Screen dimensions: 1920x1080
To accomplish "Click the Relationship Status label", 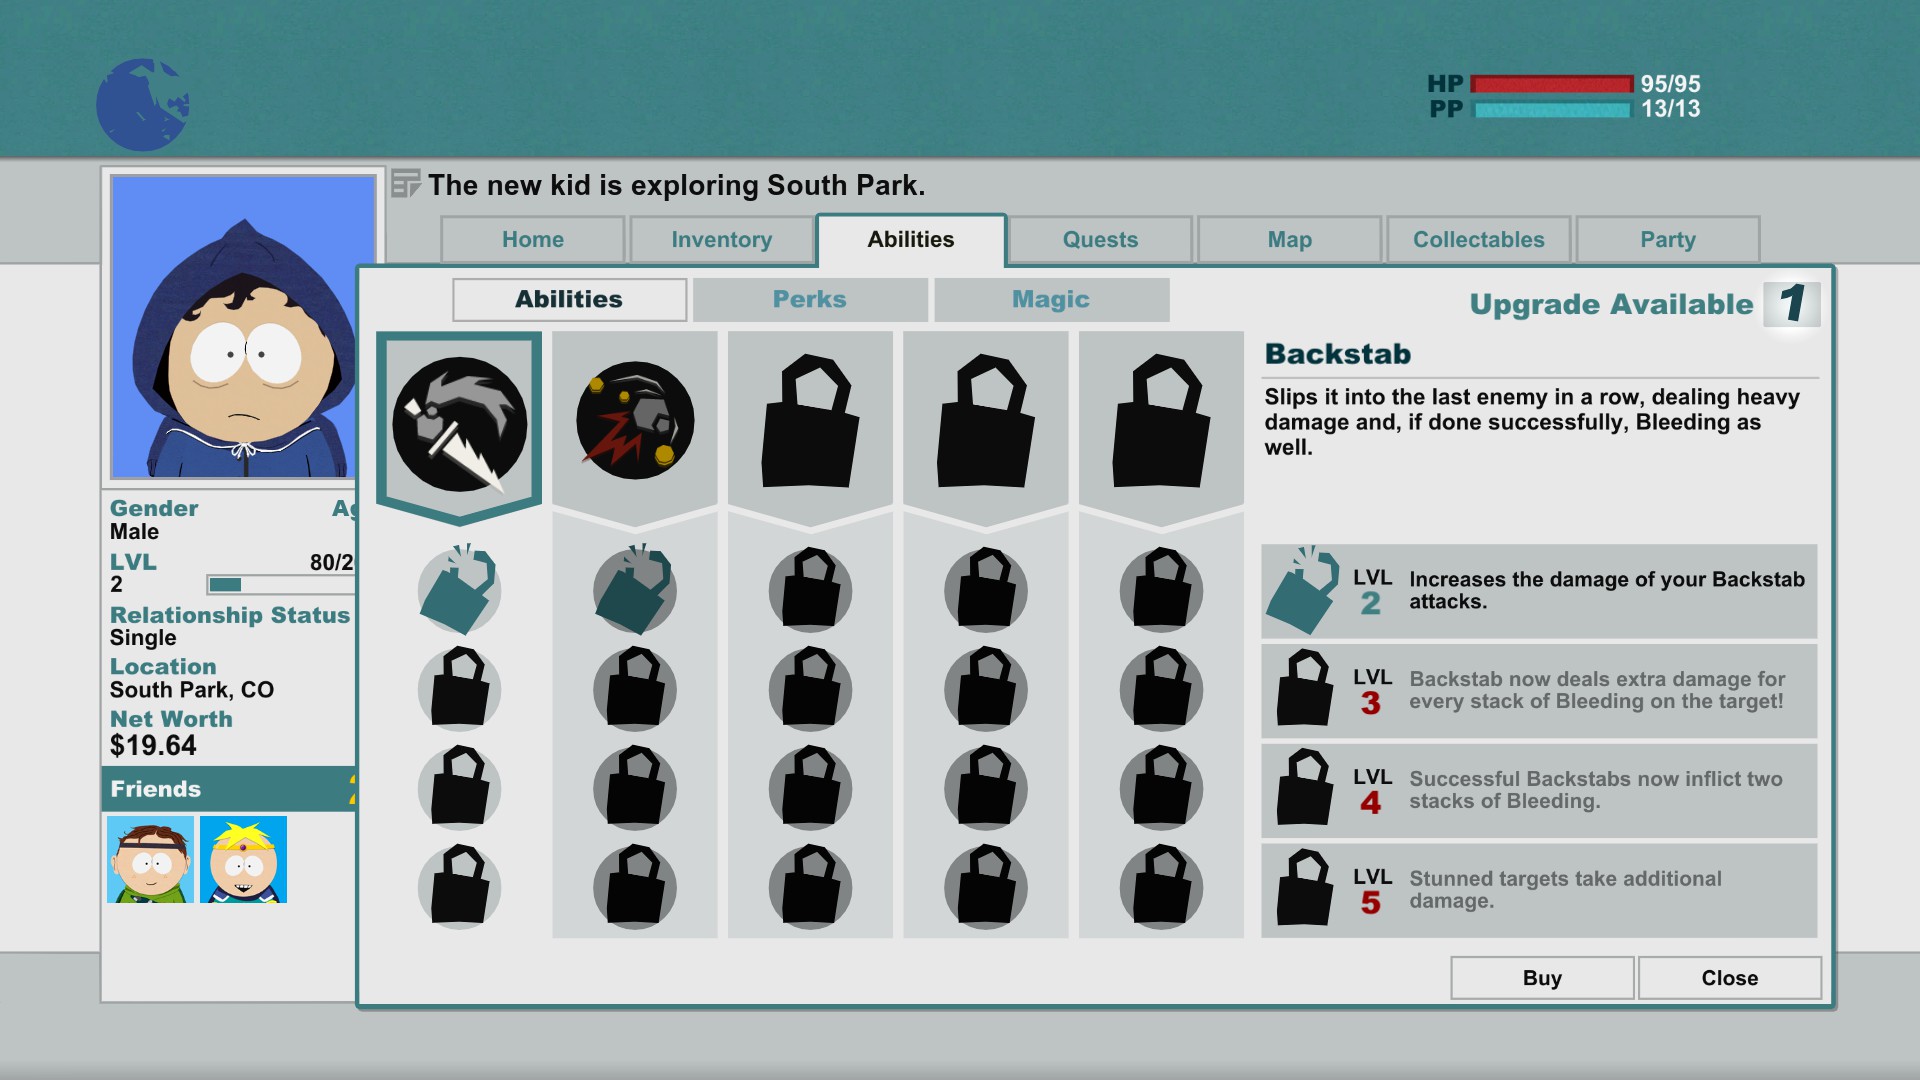I will (230, 615).
